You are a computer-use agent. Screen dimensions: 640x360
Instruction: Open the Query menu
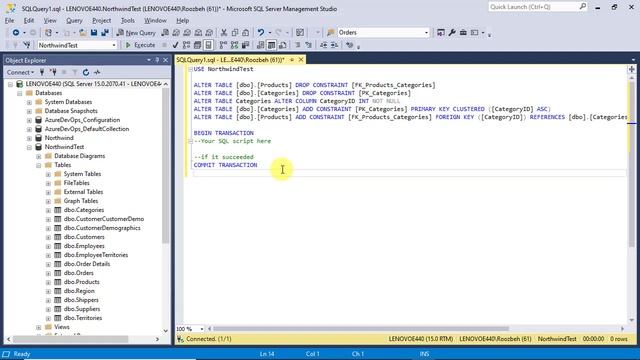74,20
